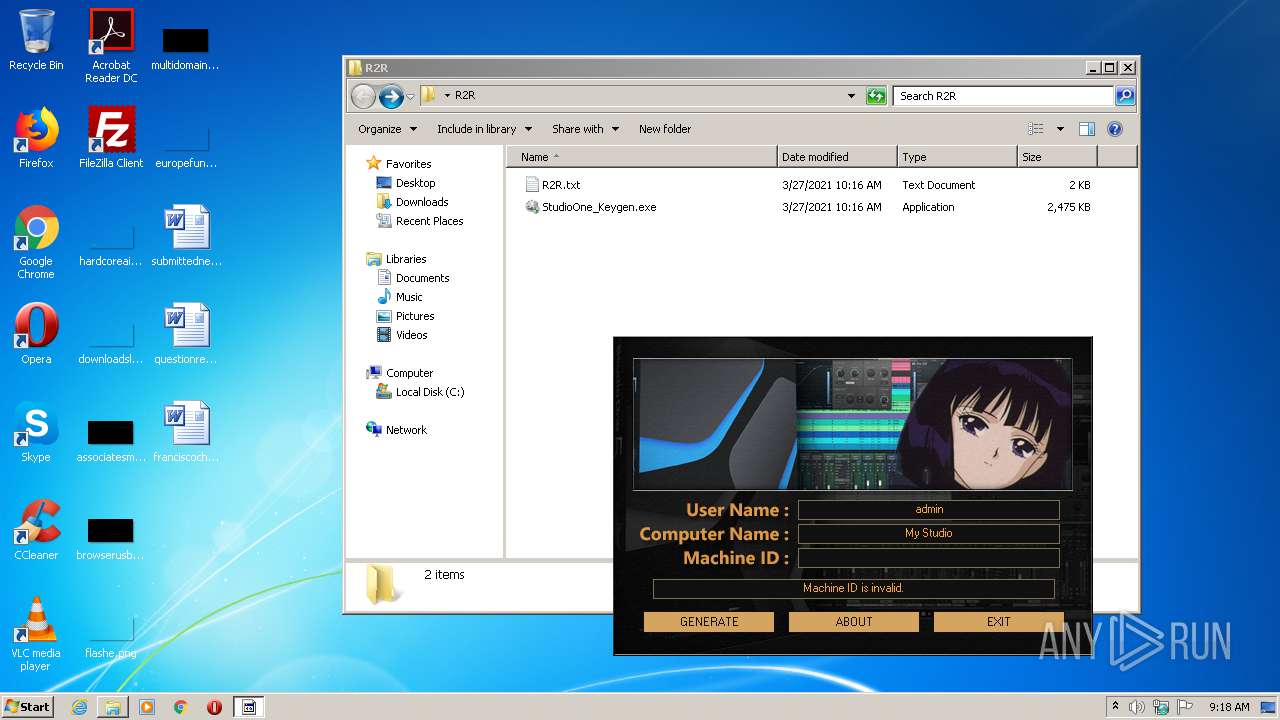Sort files by Size column
Viewport: 1280px width, 720px height.
[1057, 157]
